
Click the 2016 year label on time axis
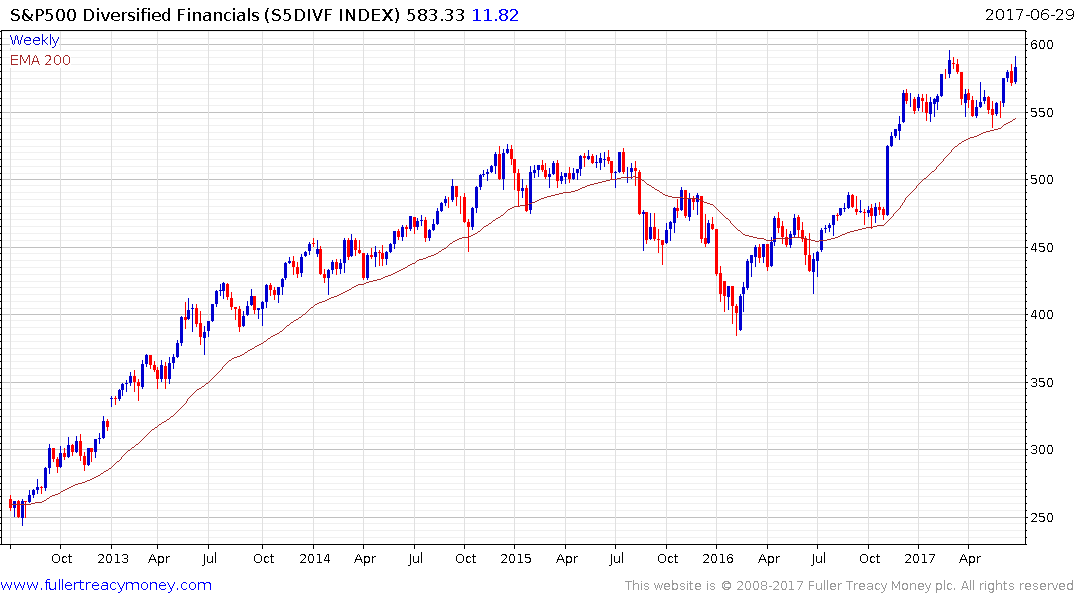718,558
